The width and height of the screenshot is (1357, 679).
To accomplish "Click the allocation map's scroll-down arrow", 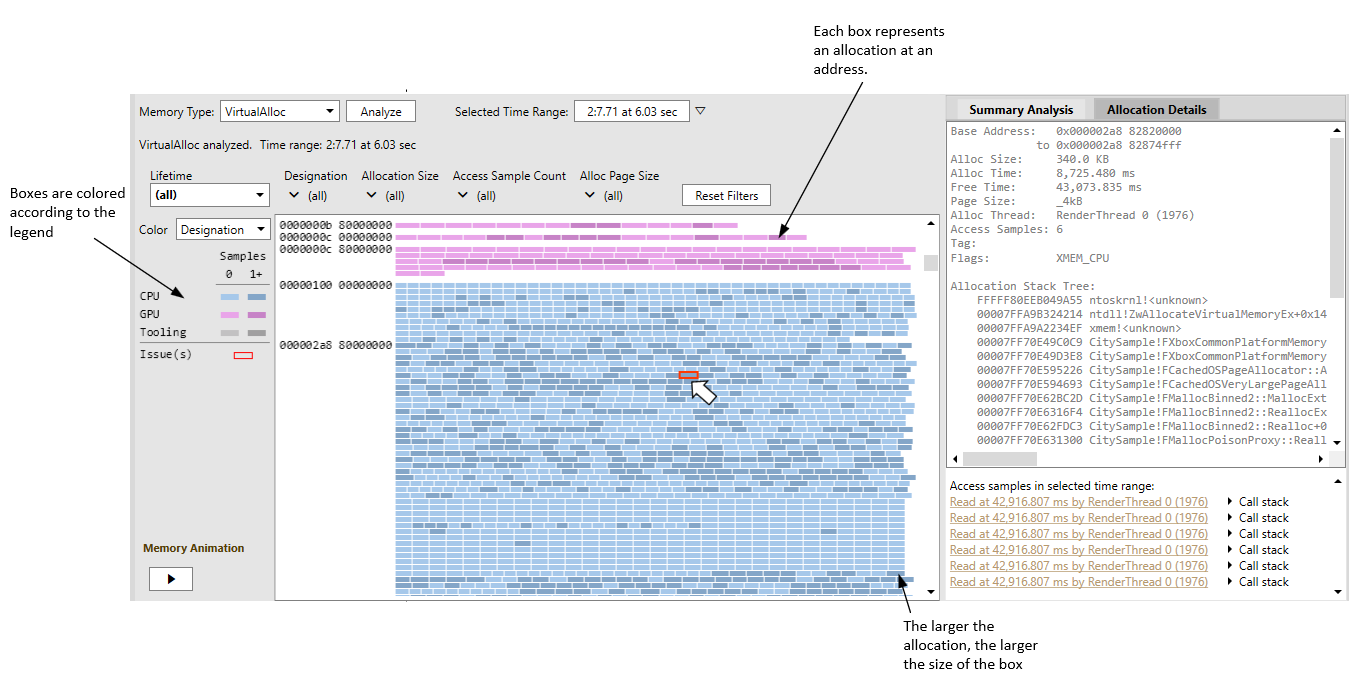I will (931, 591).
